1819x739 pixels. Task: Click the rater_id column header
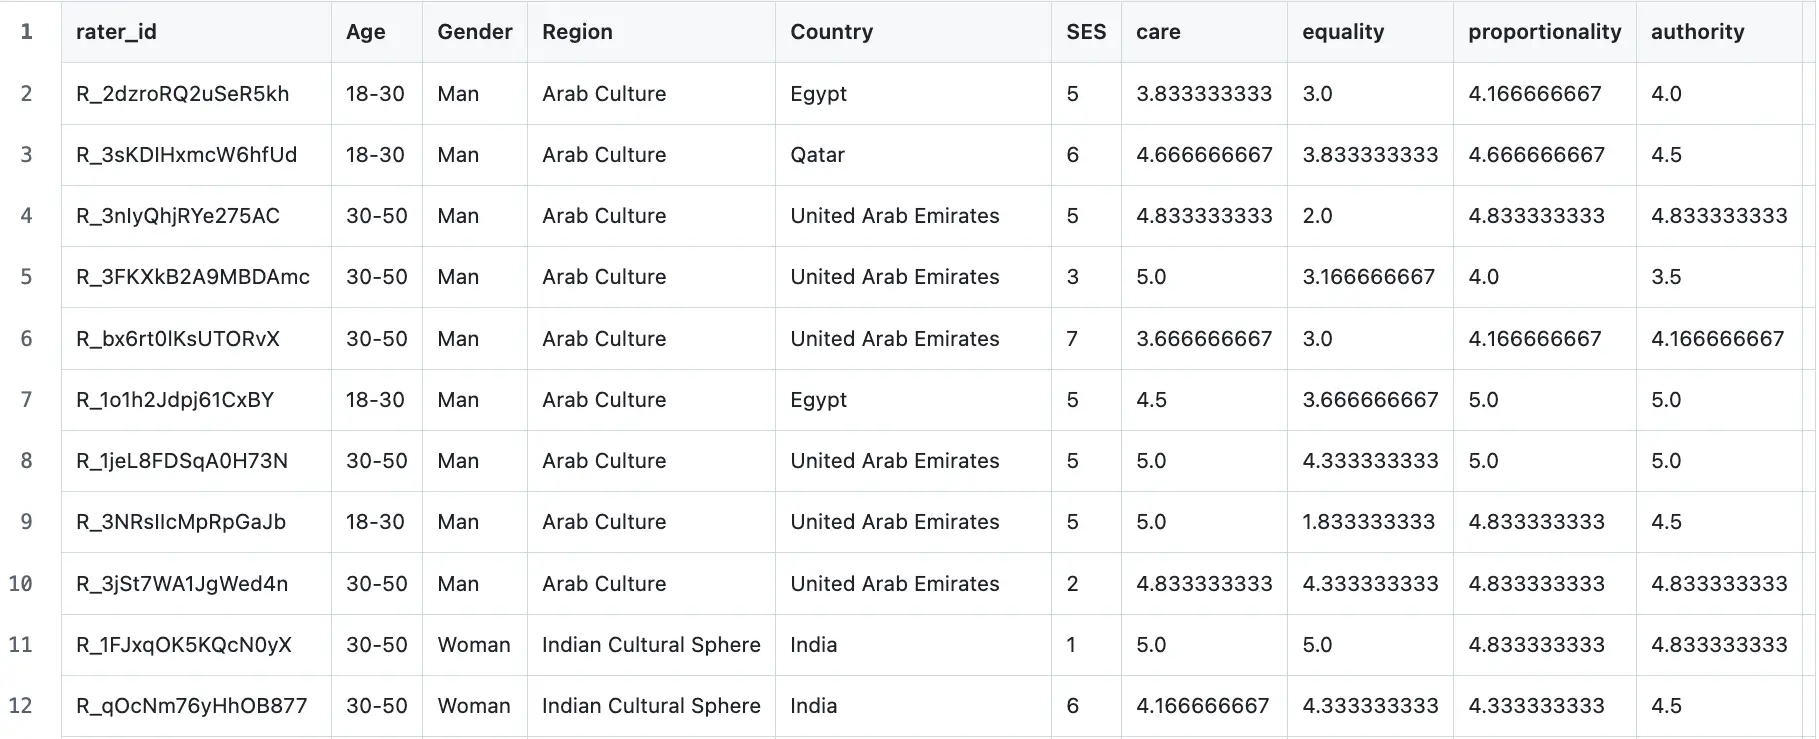point(116,32)
